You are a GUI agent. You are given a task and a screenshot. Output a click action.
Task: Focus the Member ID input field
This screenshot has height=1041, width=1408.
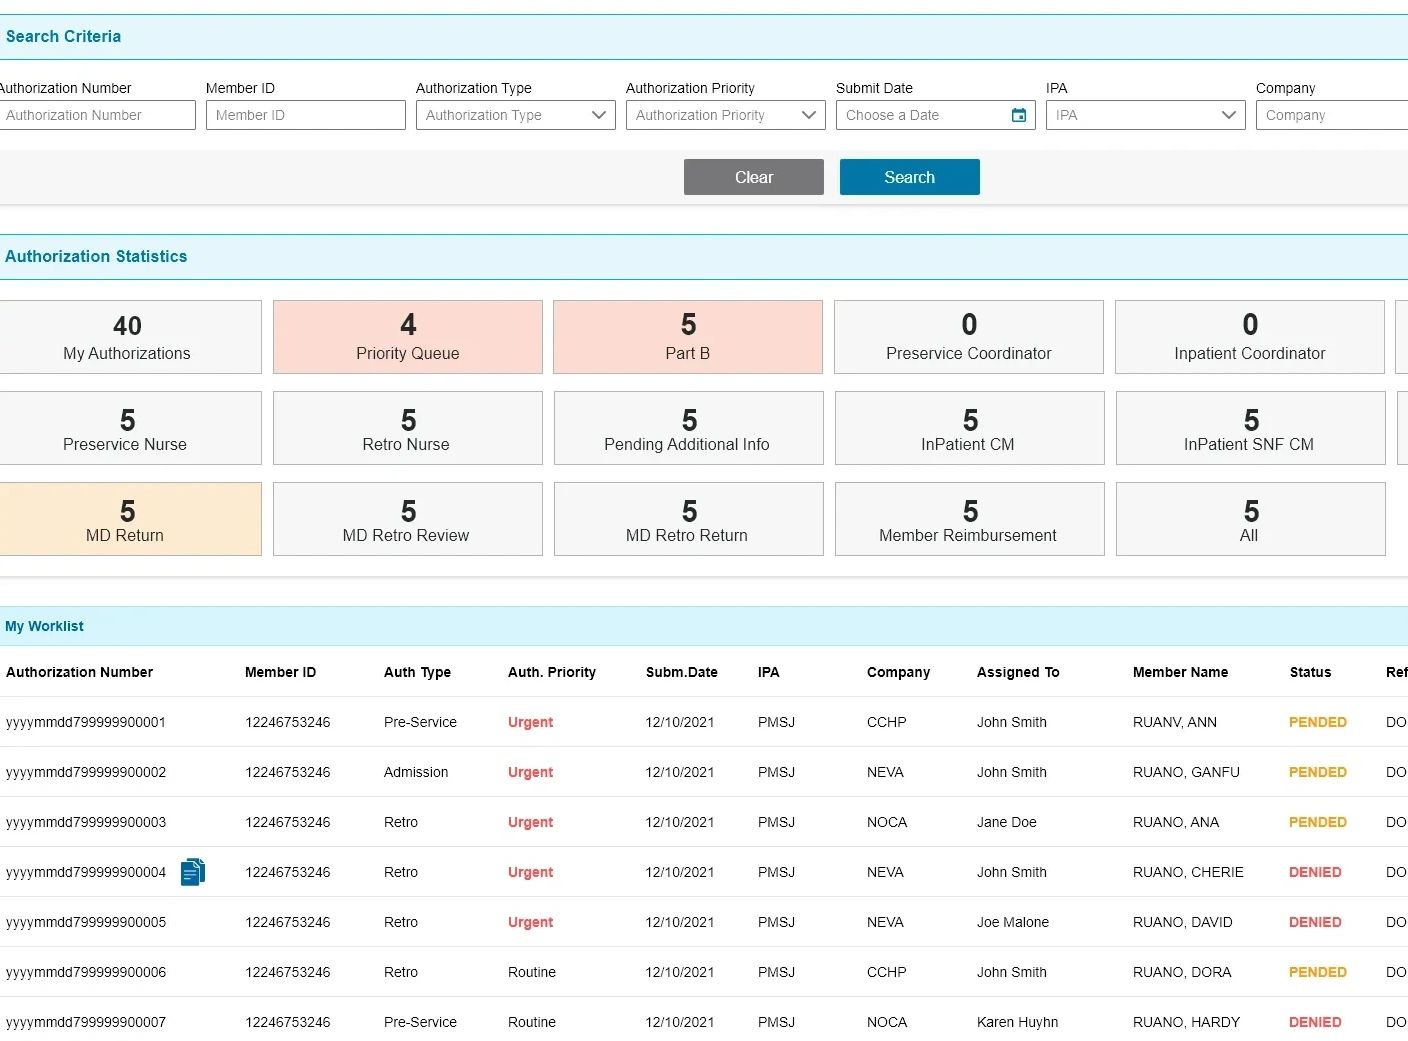[305, 115]
